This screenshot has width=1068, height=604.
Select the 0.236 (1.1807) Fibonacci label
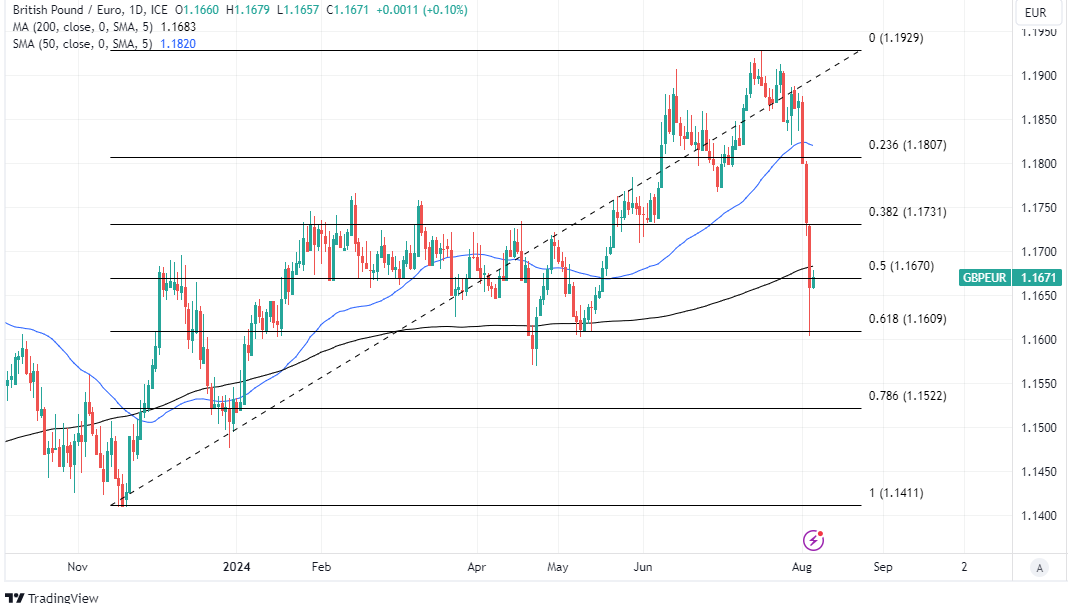pos(906,145)
